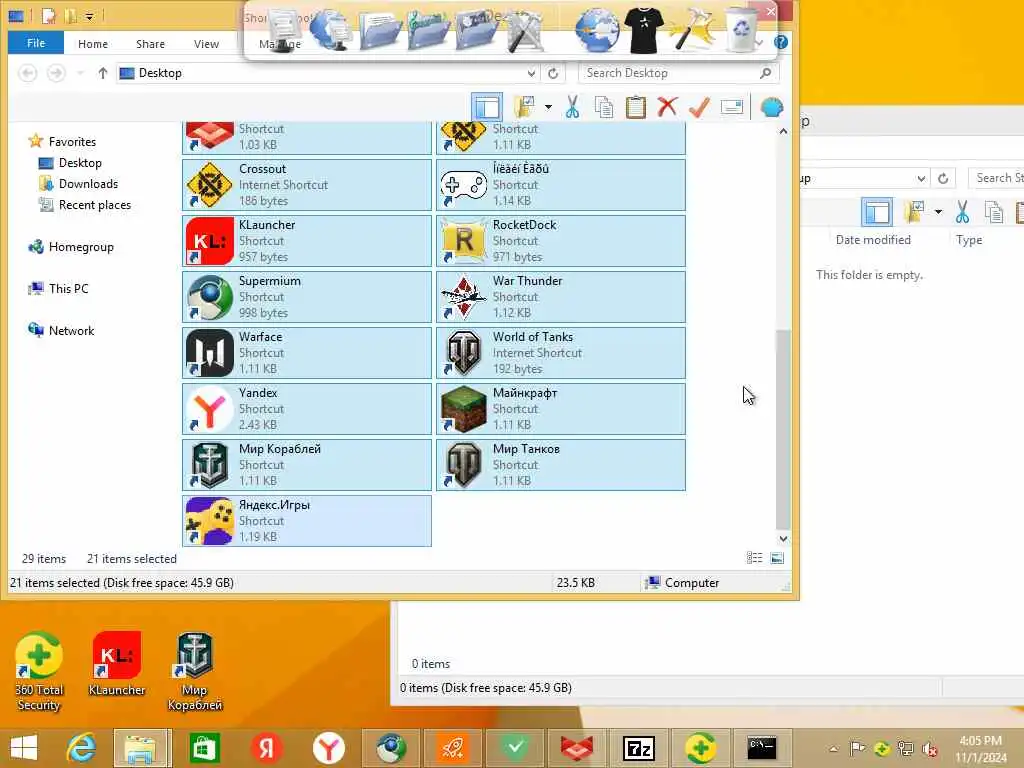Open the Мир Кораблей desktop shortcut
1024x768 pixels.
click(195, 671)
